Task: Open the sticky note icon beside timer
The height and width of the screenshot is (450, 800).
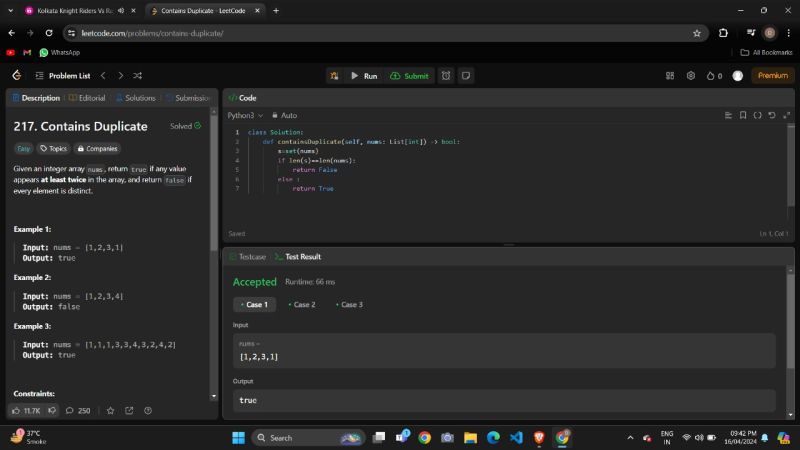Action: 465,75
